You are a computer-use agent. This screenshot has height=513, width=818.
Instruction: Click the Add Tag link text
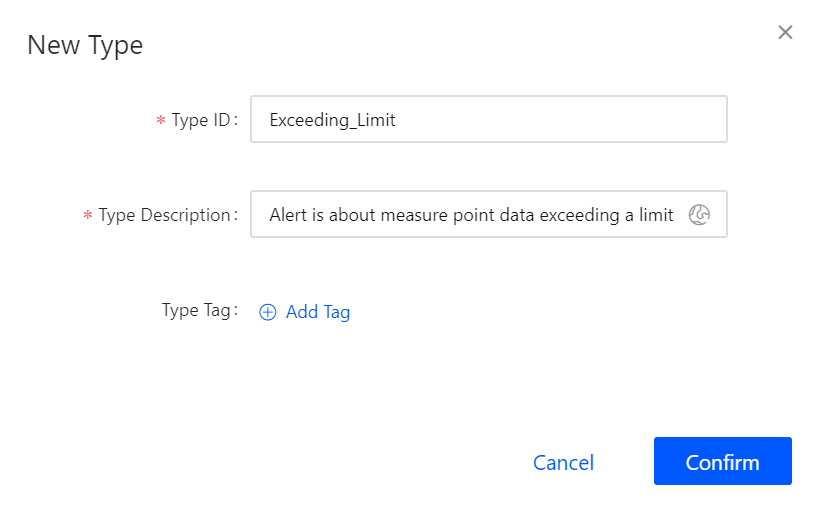pos(317,312)
